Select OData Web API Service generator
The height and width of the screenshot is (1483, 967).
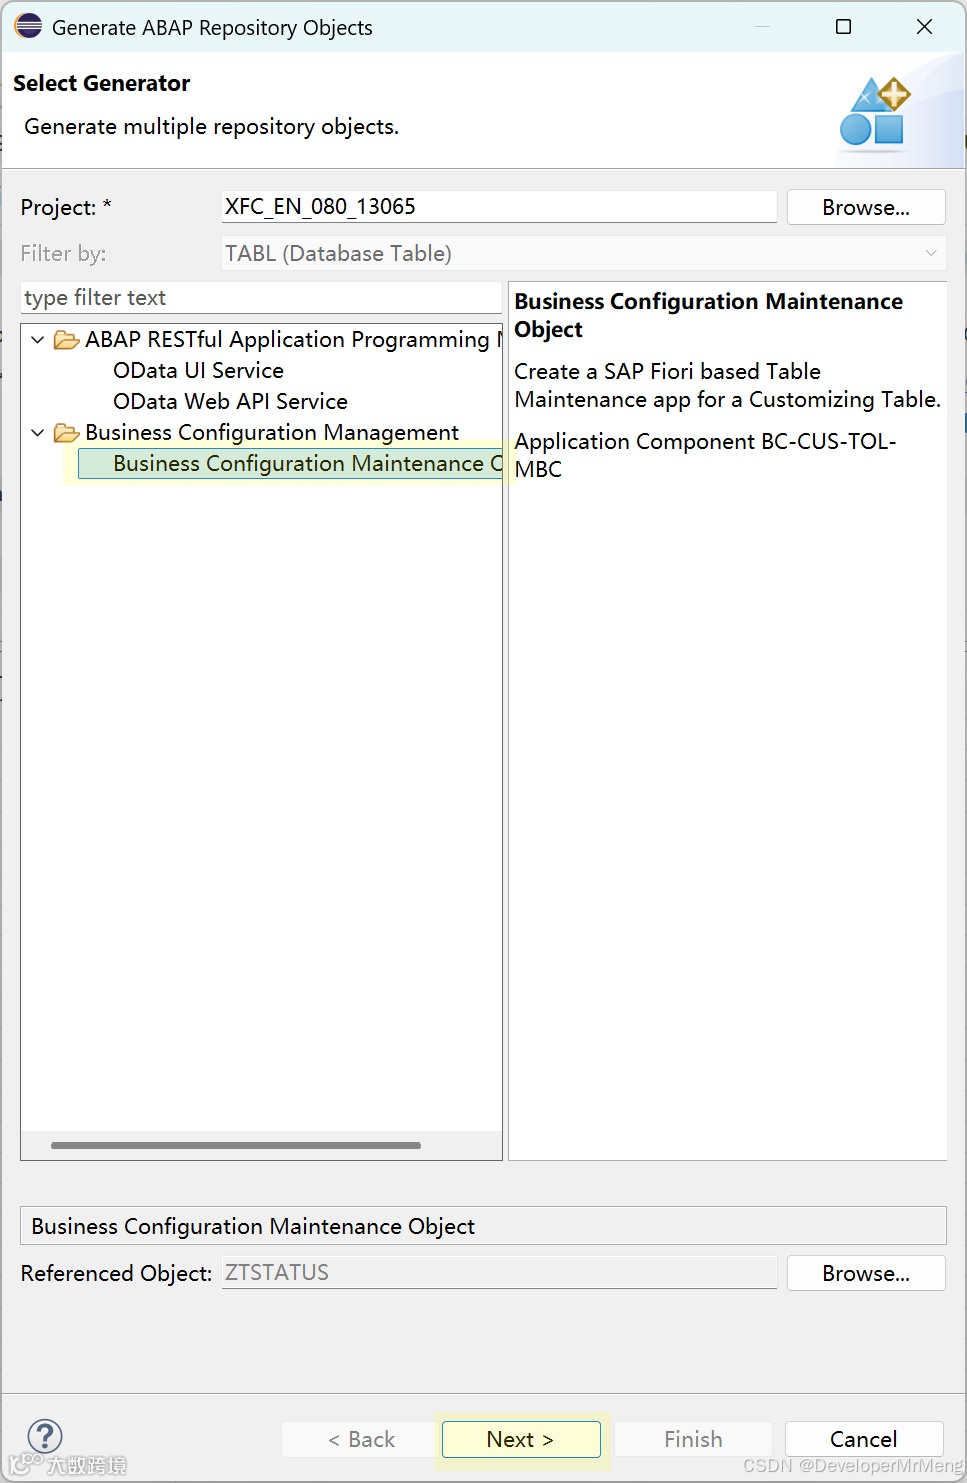pos(230,402)
